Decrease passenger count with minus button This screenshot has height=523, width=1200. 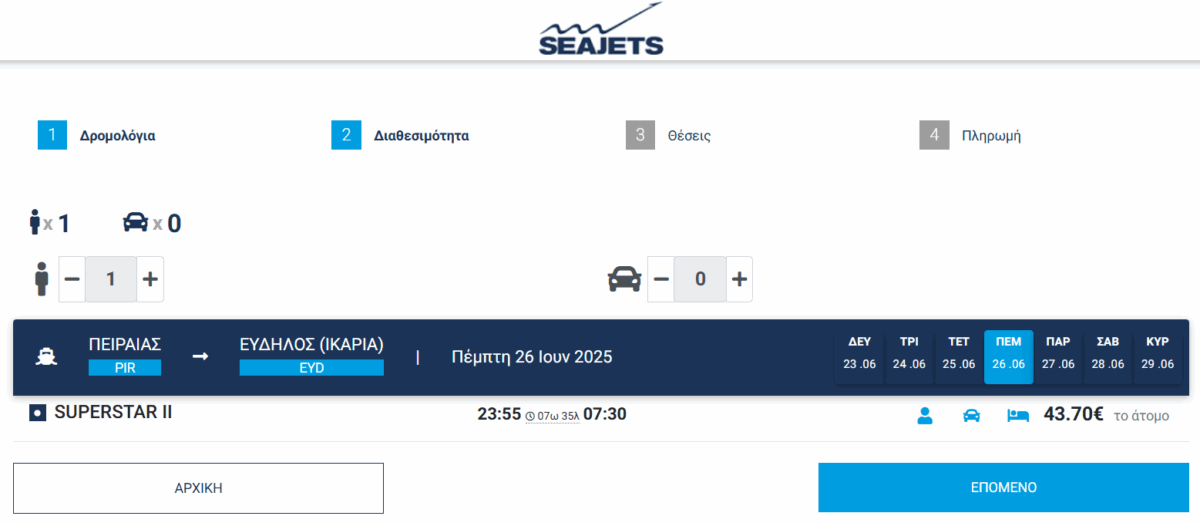(x=72, y=279)
